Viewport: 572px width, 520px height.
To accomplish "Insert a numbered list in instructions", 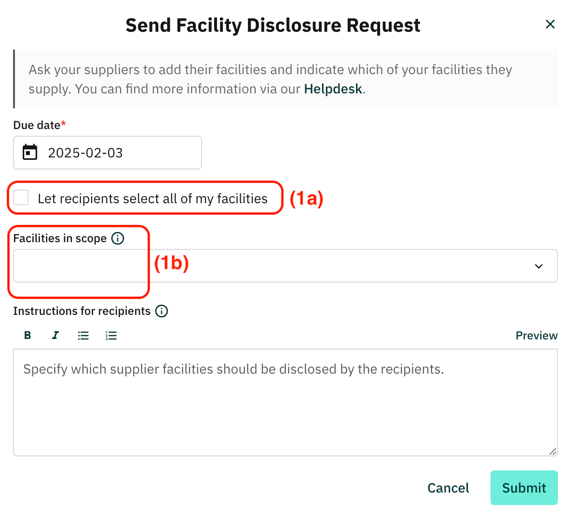I will [x=111, y=335].
